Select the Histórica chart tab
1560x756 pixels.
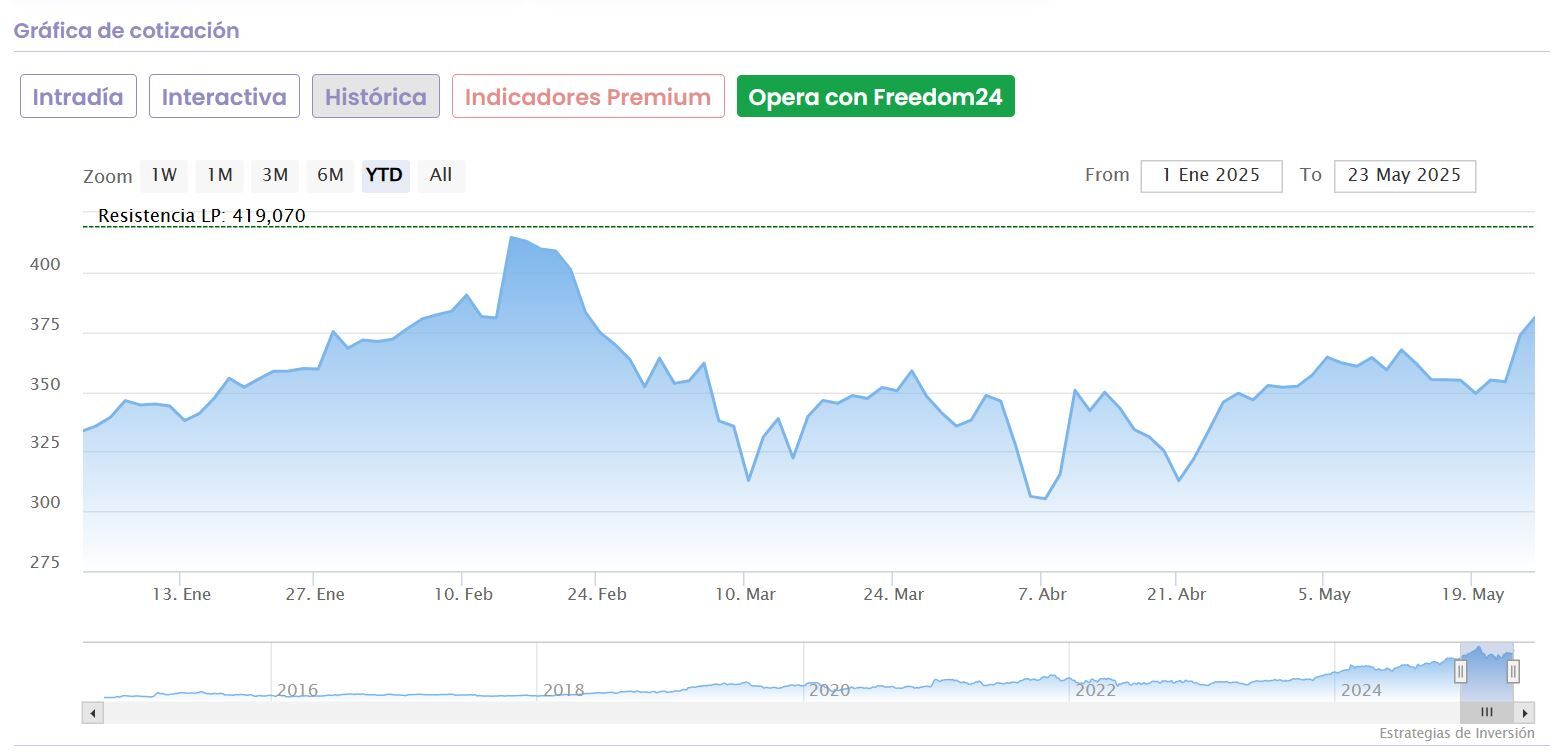pyautogui.click(x=375, y=97)
